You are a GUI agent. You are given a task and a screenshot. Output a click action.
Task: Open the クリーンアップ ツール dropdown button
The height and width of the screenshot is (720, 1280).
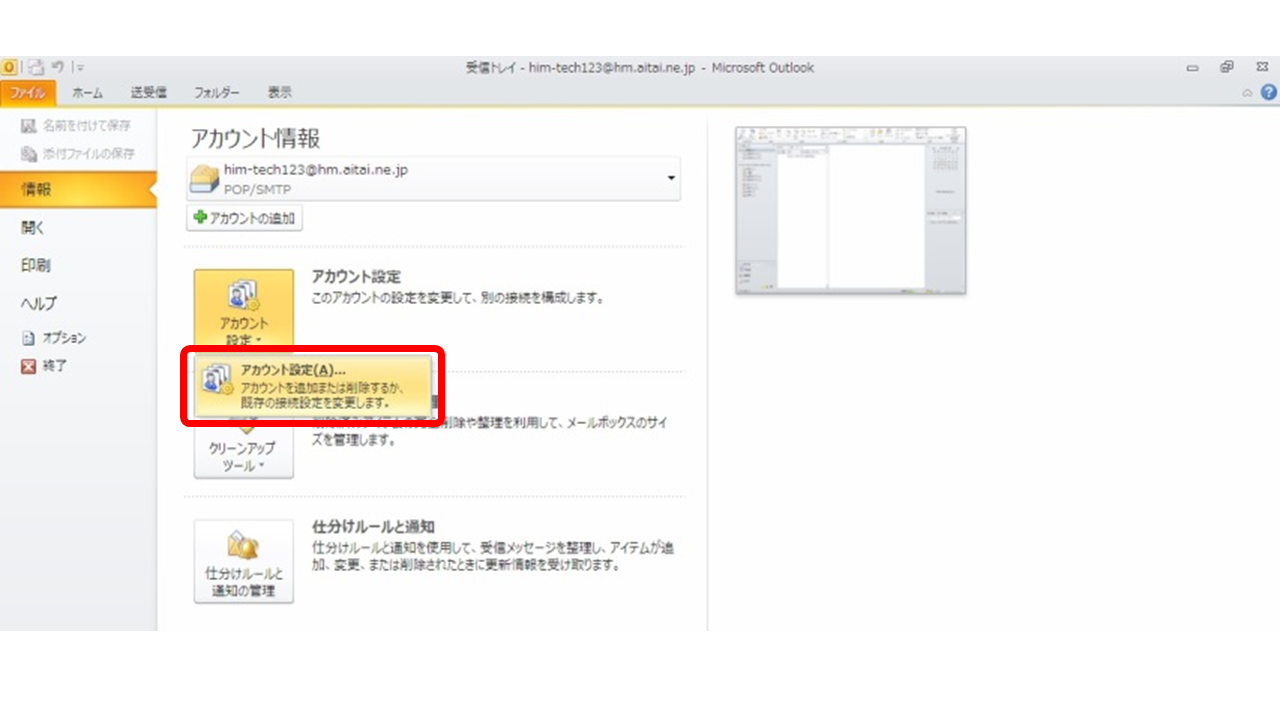[x=244, y=448]
